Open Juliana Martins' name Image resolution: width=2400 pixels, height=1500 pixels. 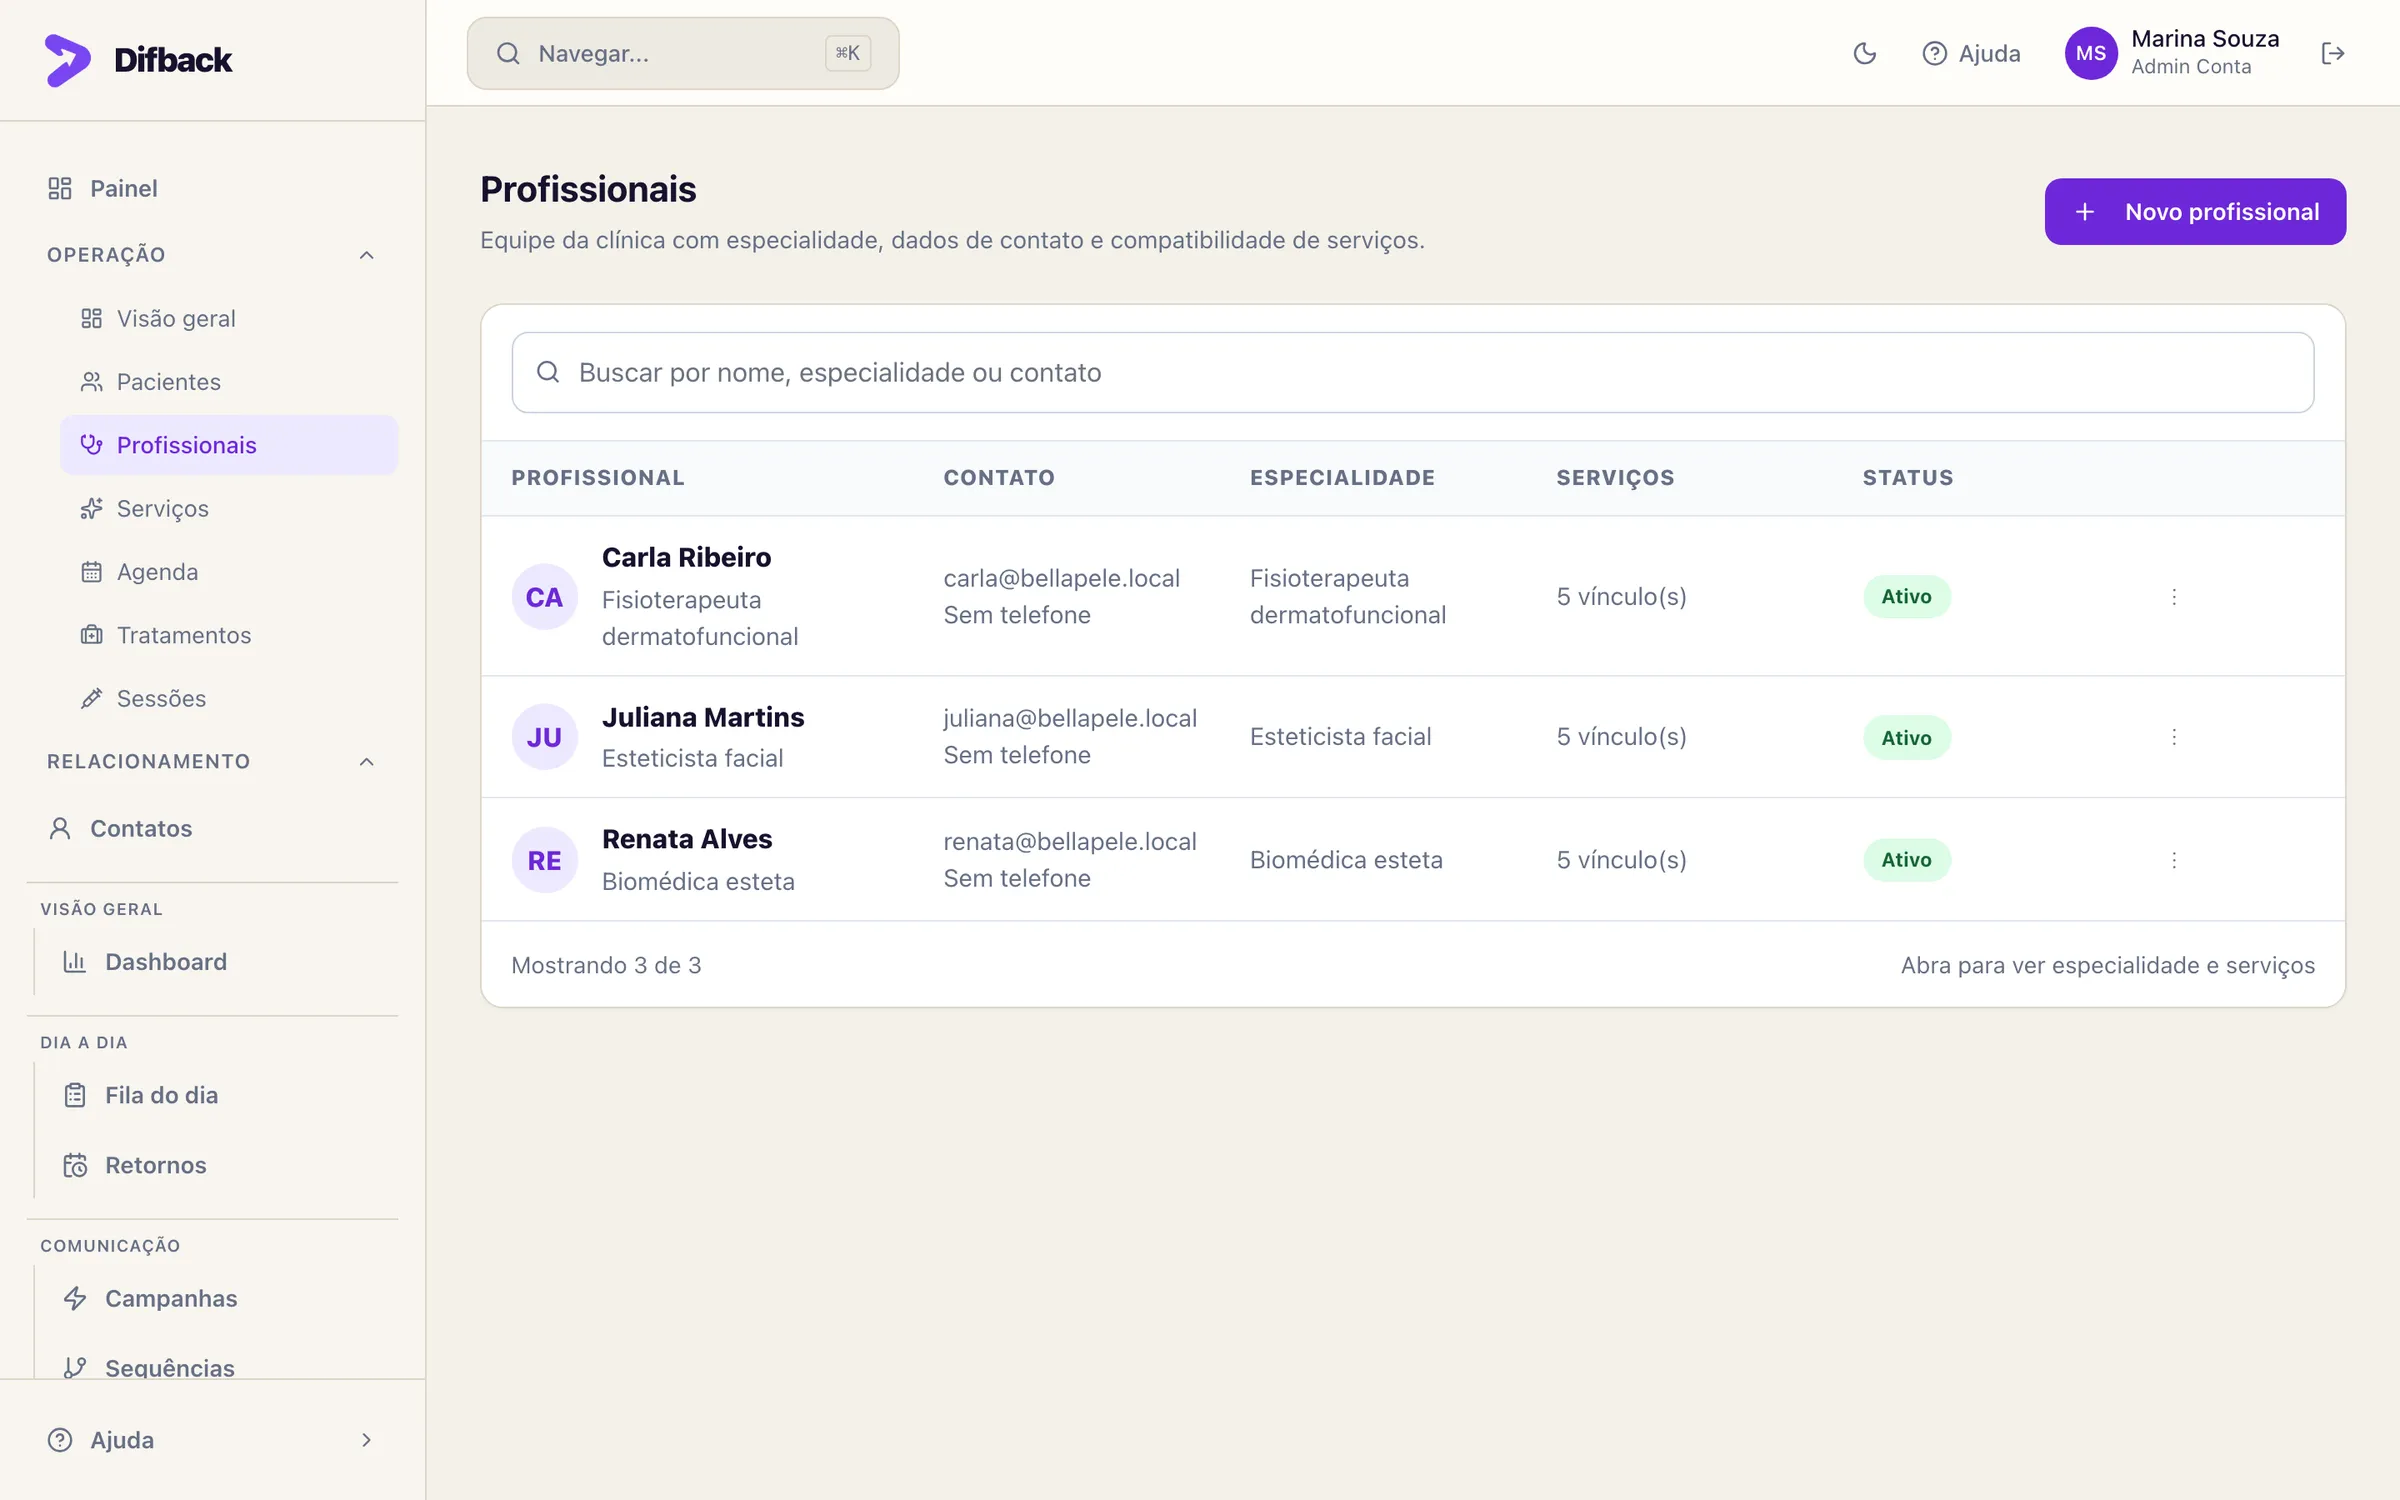point(703,717)
